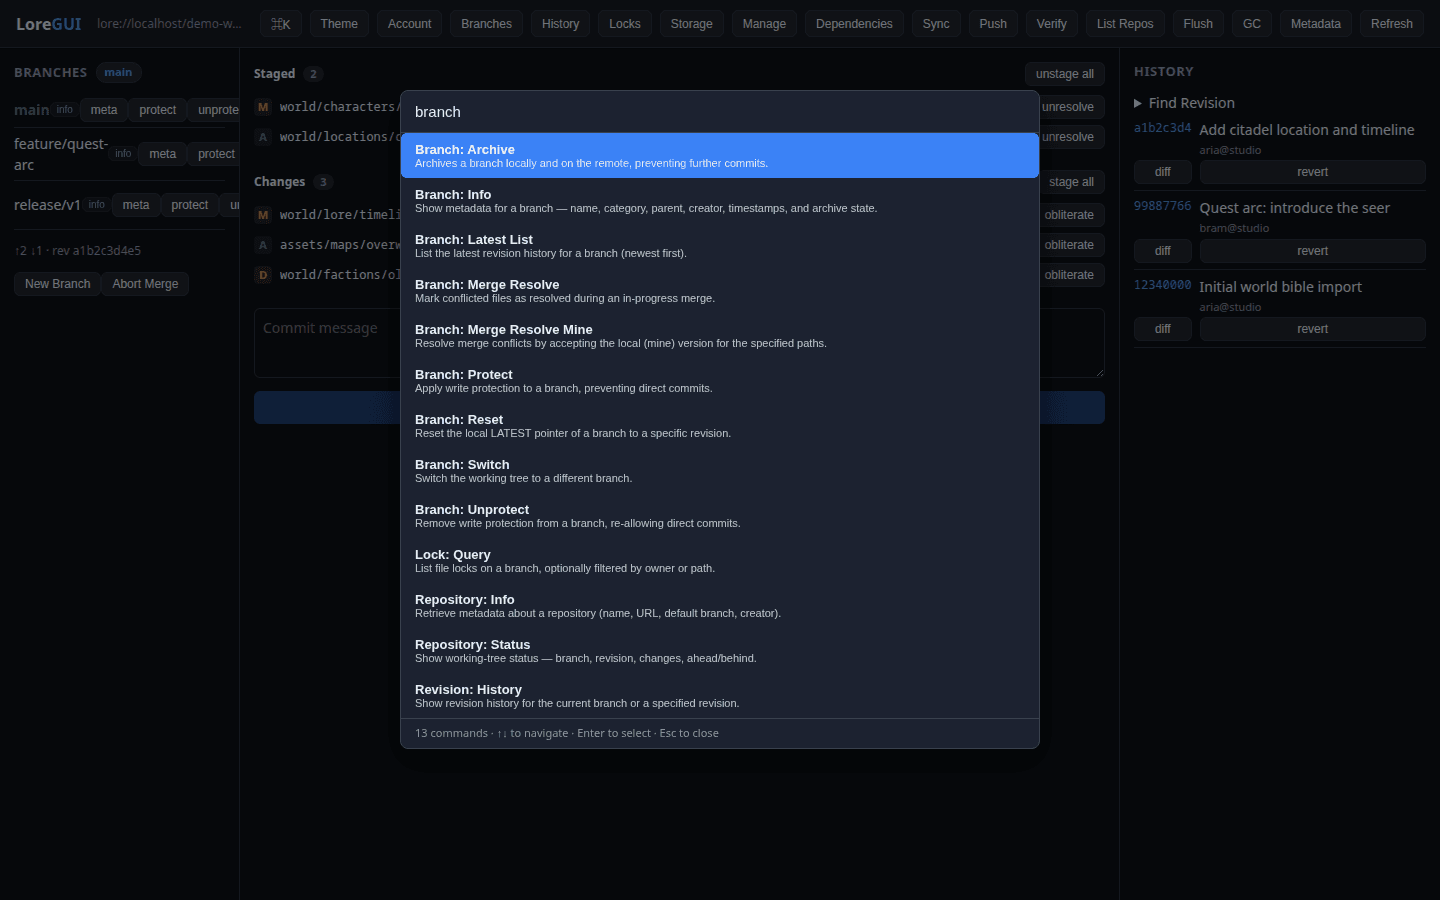Image resolution: width=1440 pixels, height=900 pixels.
Task: Click the Sync toolbar button
Action: coord(936,24)
